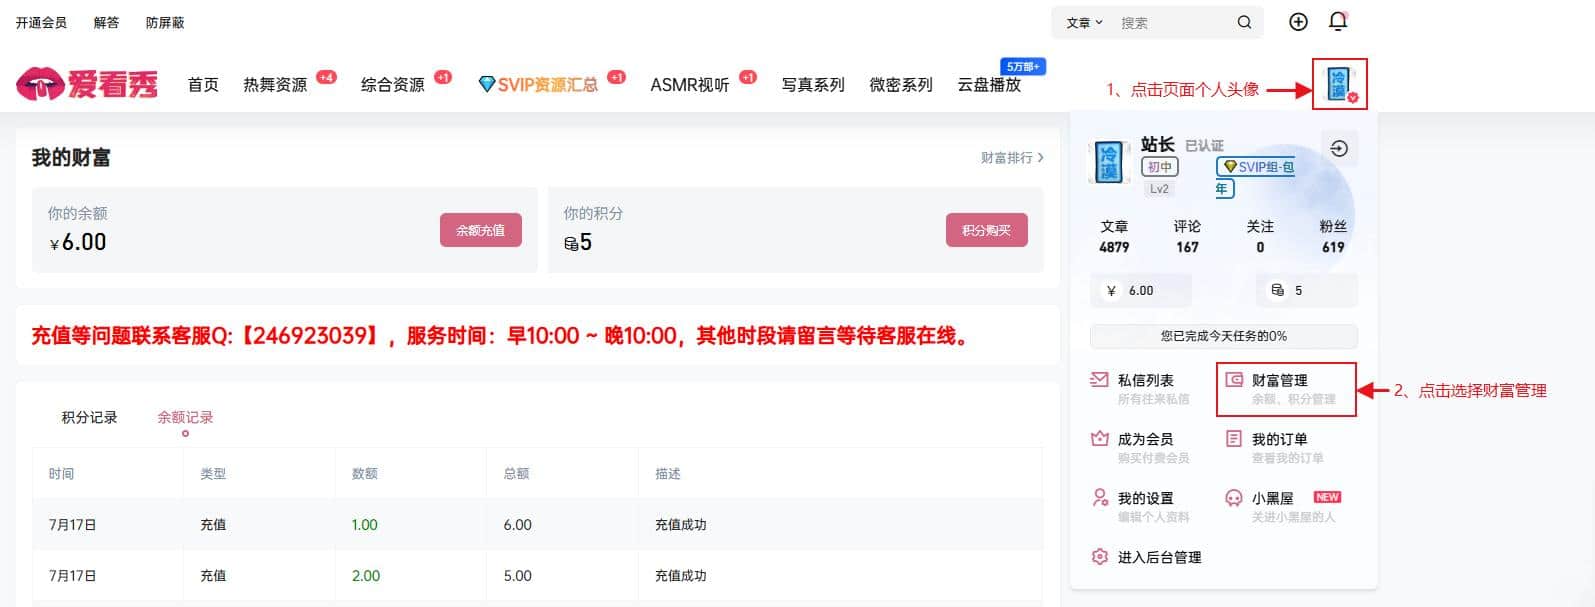Open the 文章 search type dropdown
This screenshot has width=1595, height=607.
[x=1084, y=22]
